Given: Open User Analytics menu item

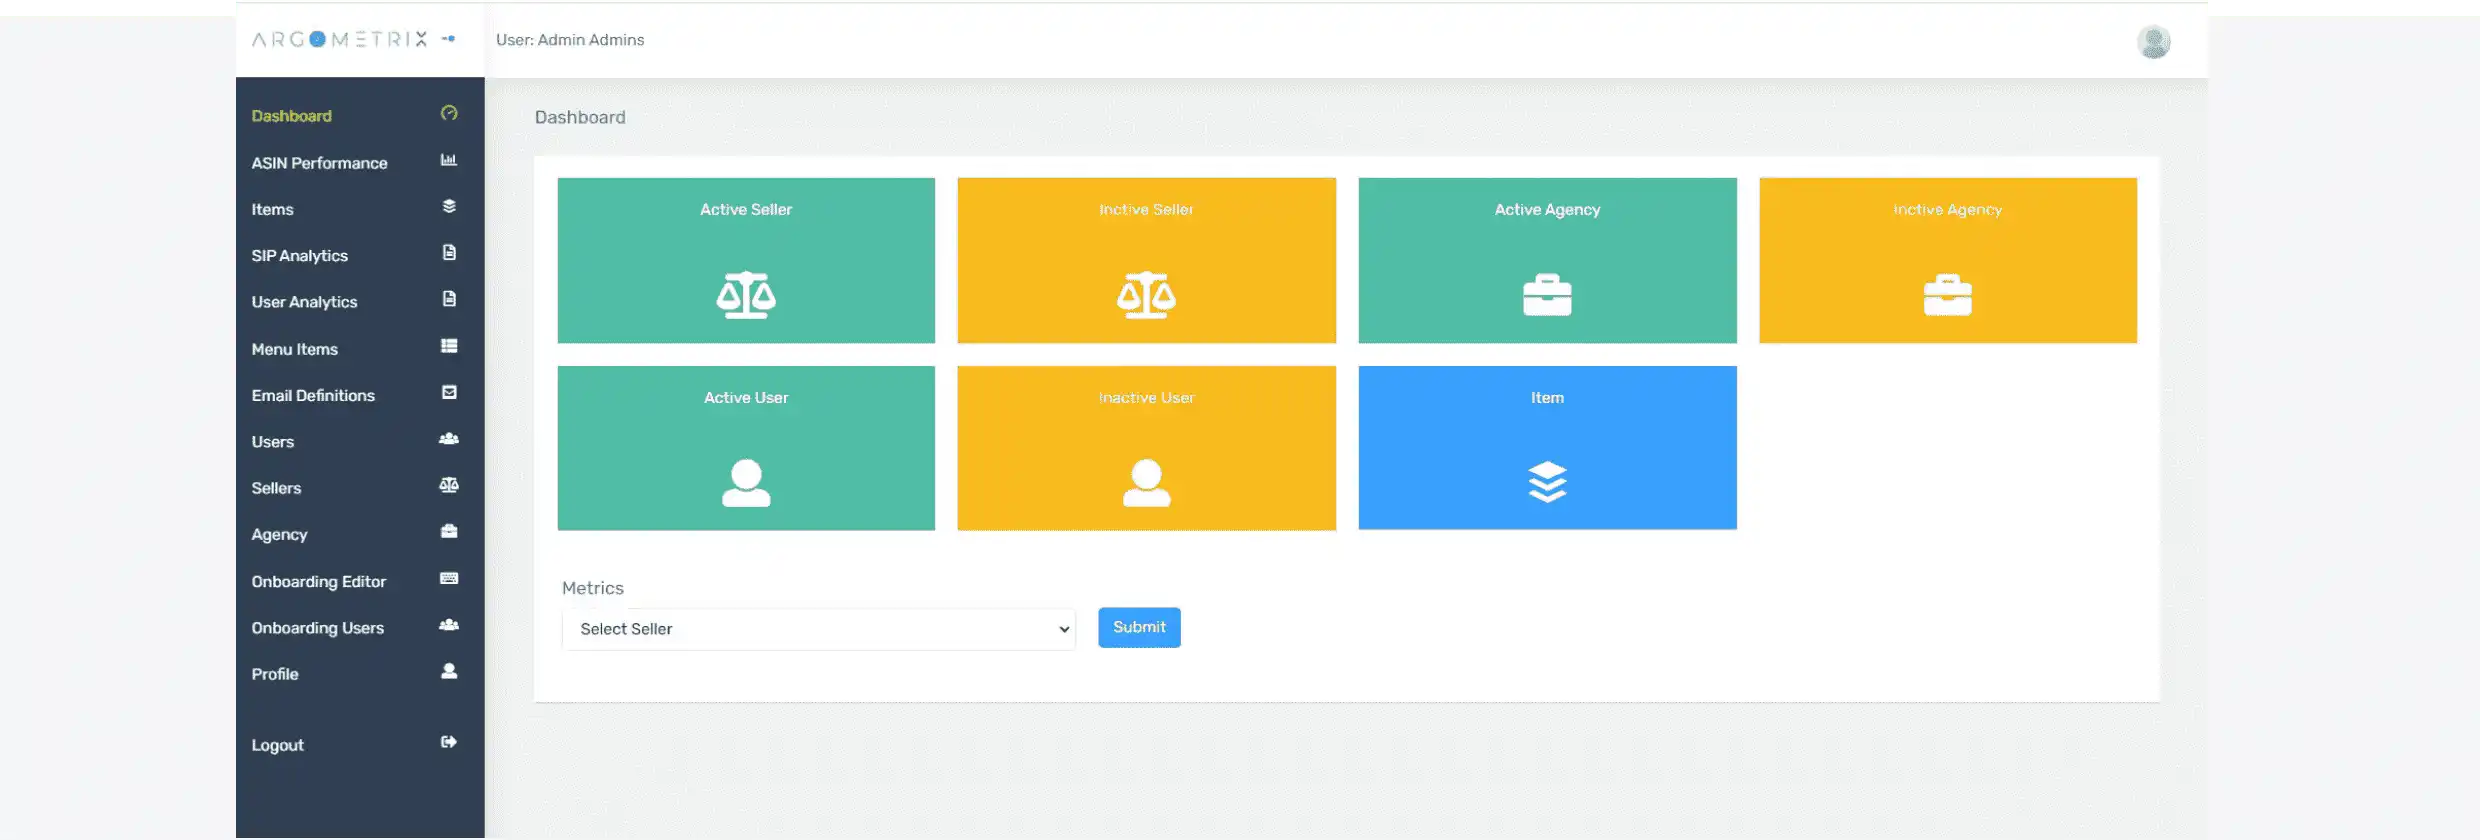Looking at the screenshot, I should [x=304, y=302].
